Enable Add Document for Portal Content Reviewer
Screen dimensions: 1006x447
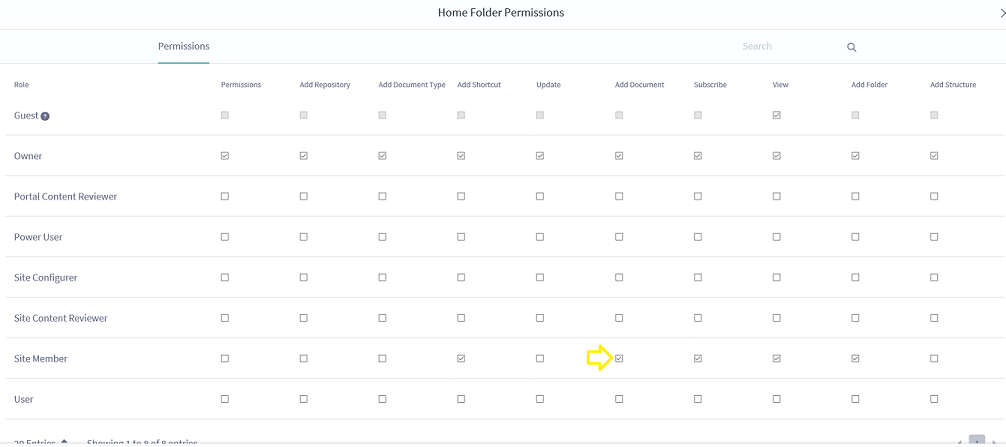click(x=618, y=196)
